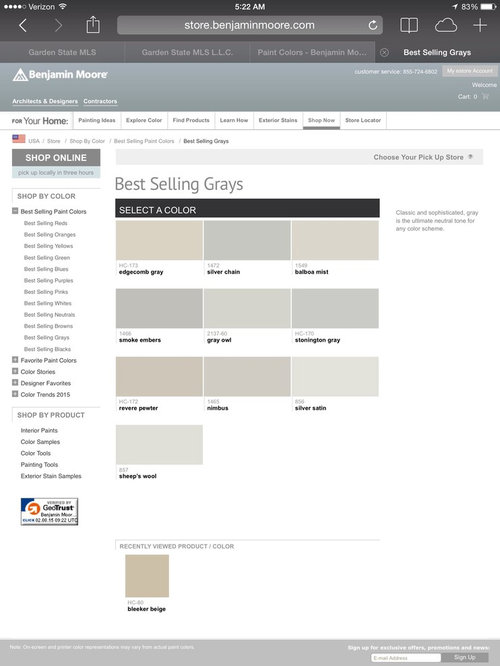
Task: Collapse Best Selling Paint Colors section
Action: pos(15,211)
